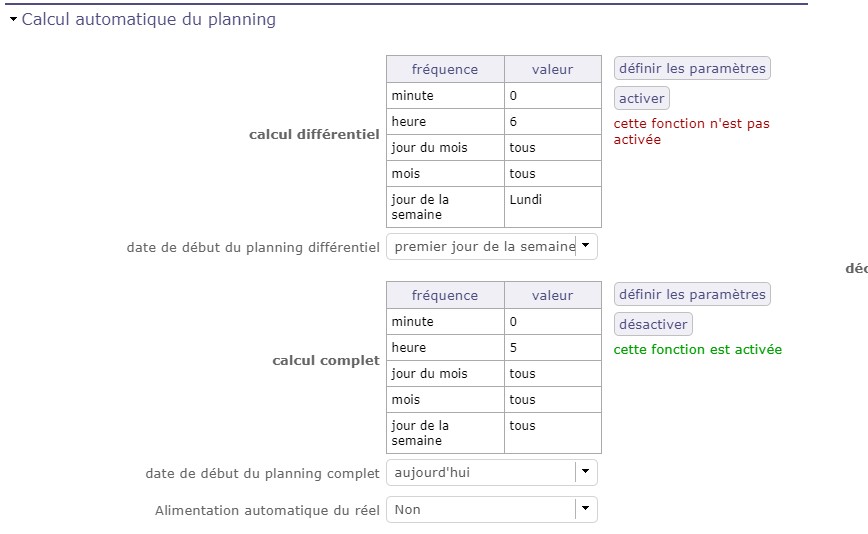Expand the "Alimentation automatique du réel" dropdown
Image resolution: width=868 pixels, height=534 pixels.
tap(586, 509)
